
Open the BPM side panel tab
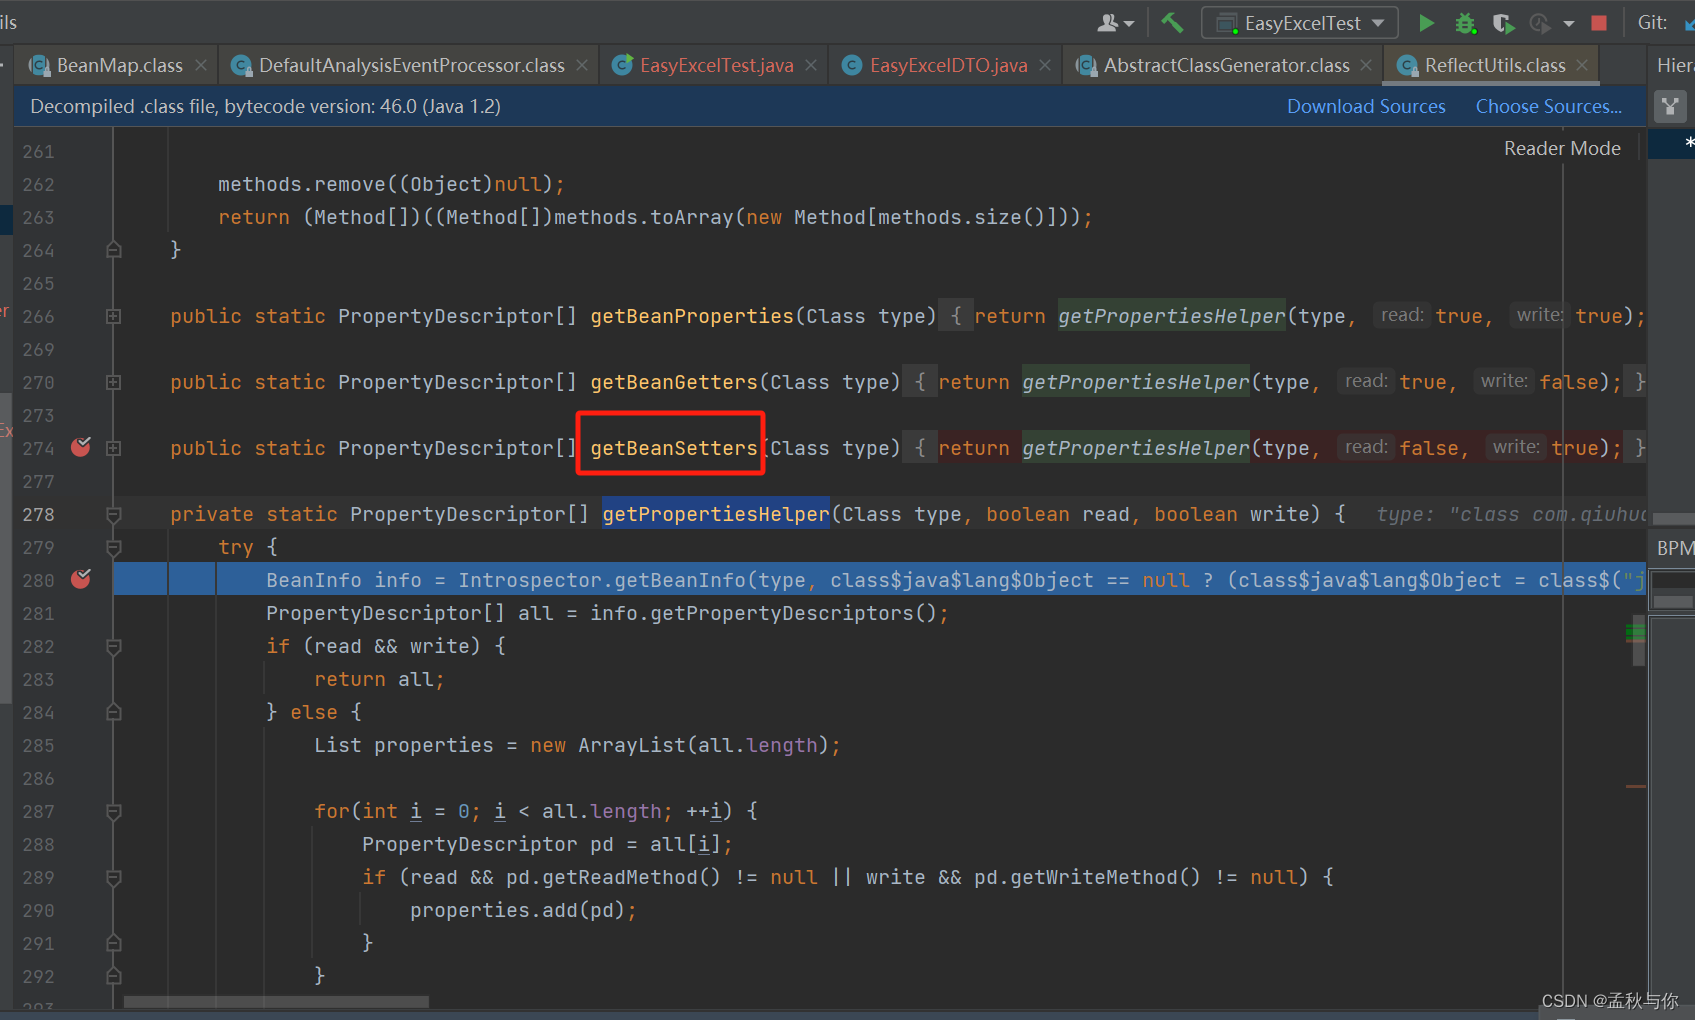pyautogui.click(x=1675, y=548)
